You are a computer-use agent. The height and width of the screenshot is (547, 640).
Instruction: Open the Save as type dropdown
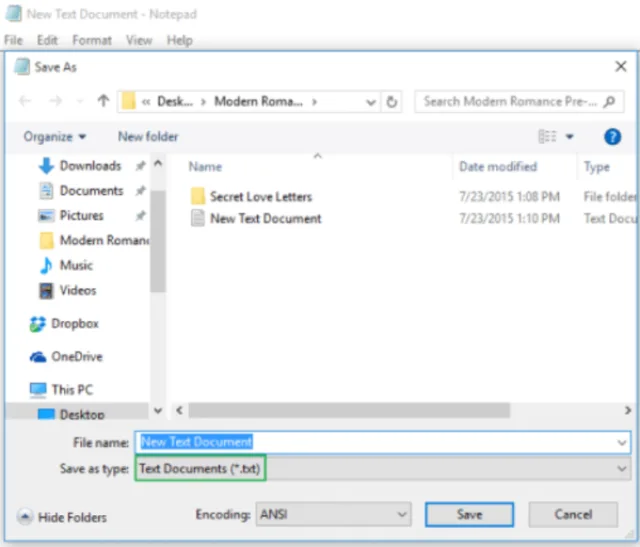383,468
